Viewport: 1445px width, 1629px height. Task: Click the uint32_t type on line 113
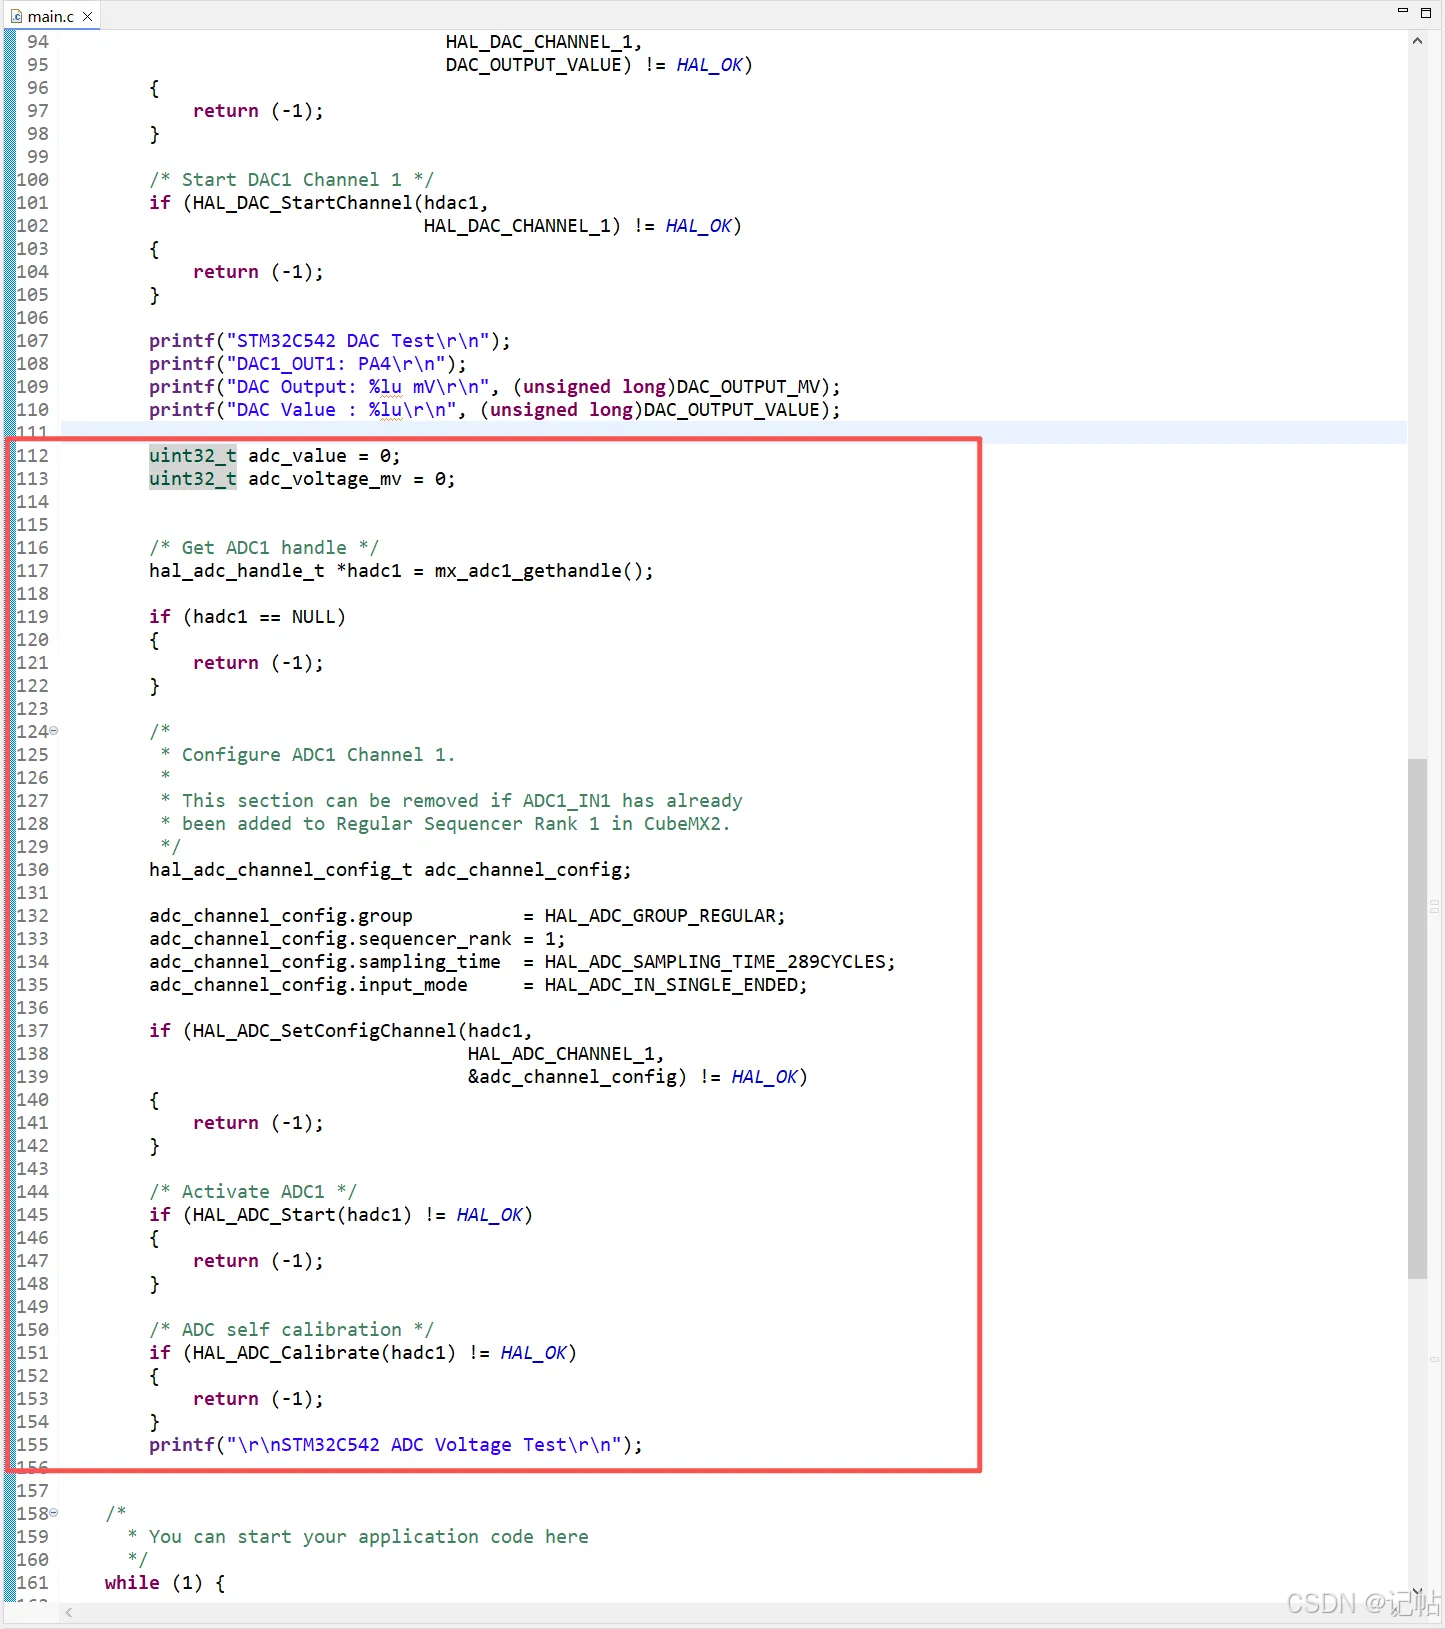pos(193,479)
